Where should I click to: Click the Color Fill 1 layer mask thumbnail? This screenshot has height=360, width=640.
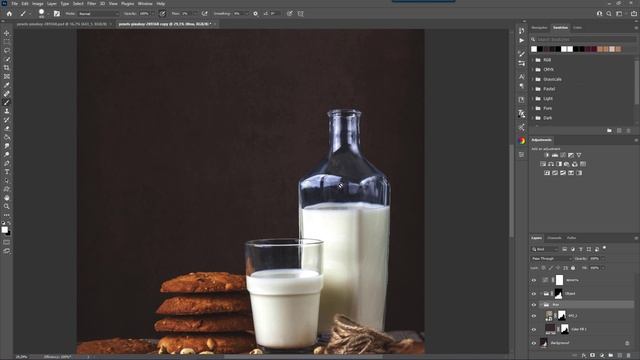pyautogui.click(x=564, y=329)
